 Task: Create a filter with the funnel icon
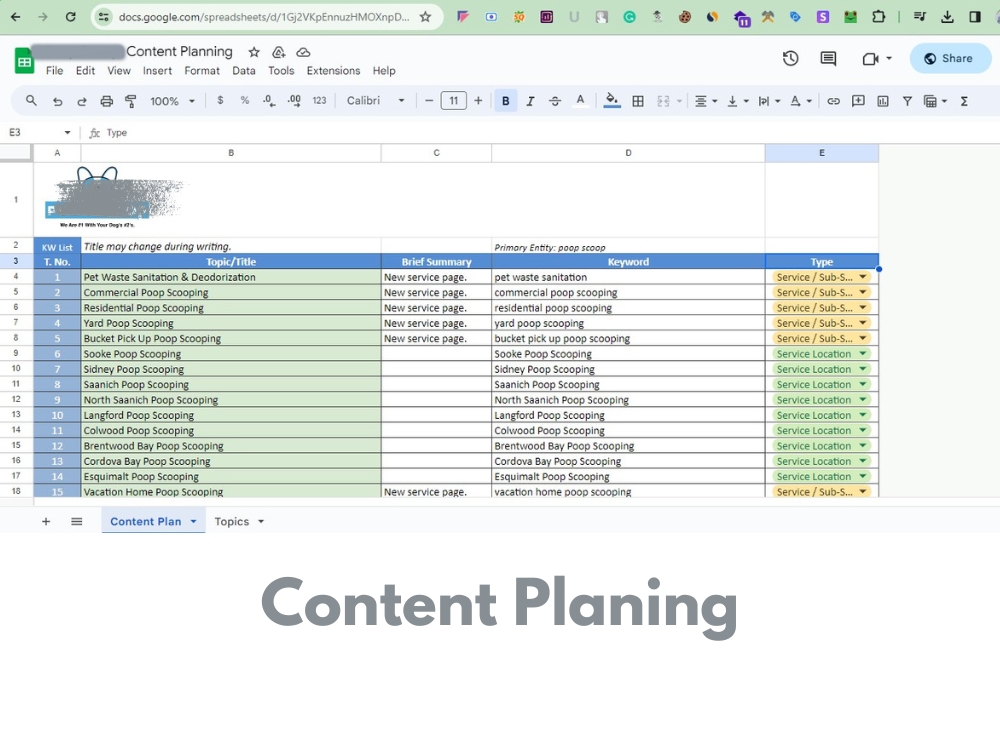[x=906, y=100]
